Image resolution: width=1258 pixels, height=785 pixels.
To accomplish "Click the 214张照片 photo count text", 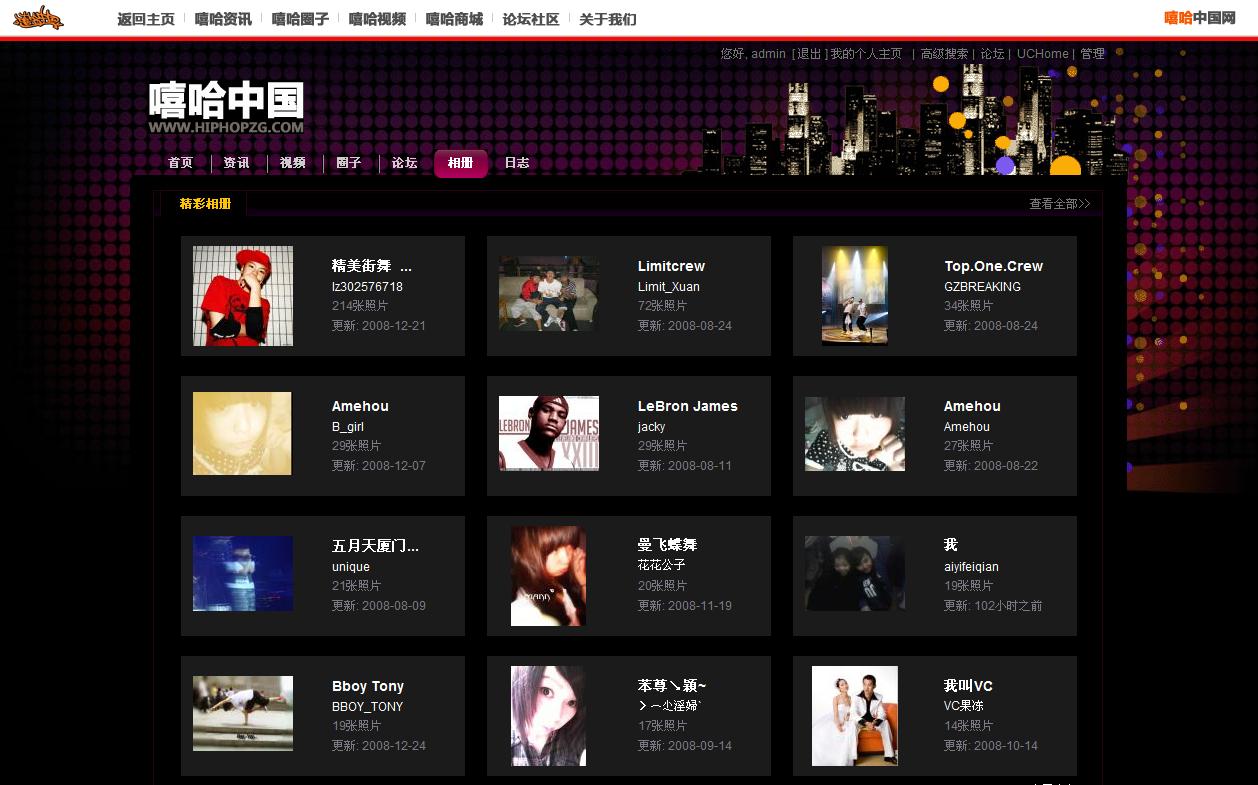I will point(360,306).
